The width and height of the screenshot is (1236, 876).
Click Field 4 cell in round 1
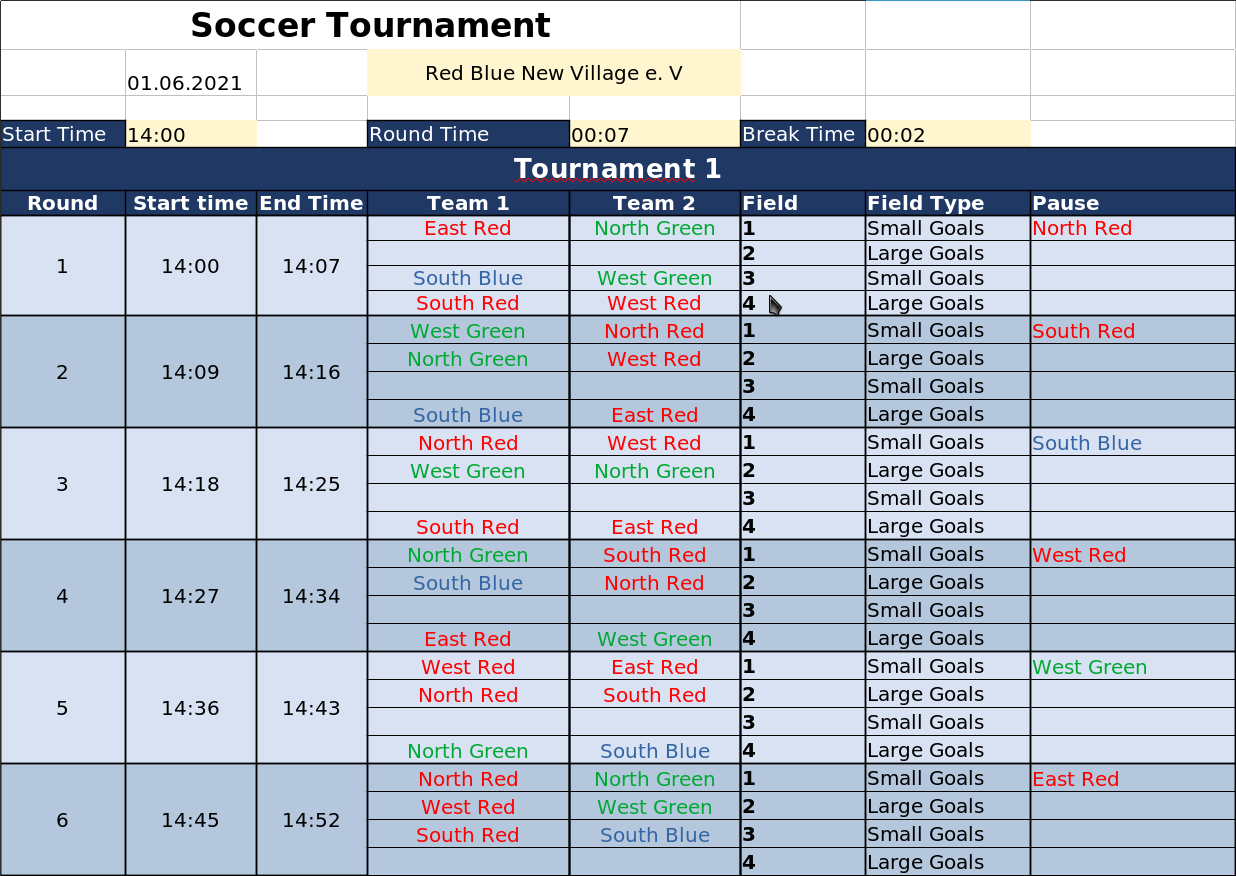pos(803,303)
